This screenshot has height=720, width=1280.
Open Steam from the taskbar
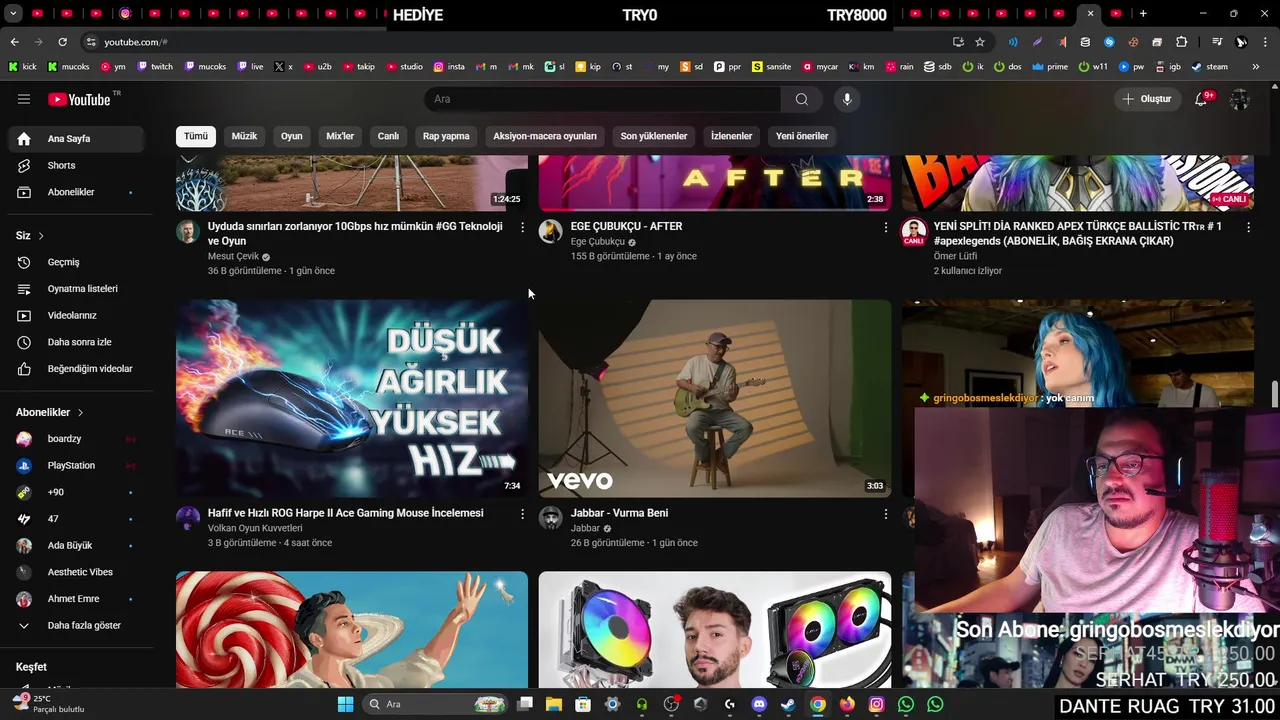(x=788, y=704)
